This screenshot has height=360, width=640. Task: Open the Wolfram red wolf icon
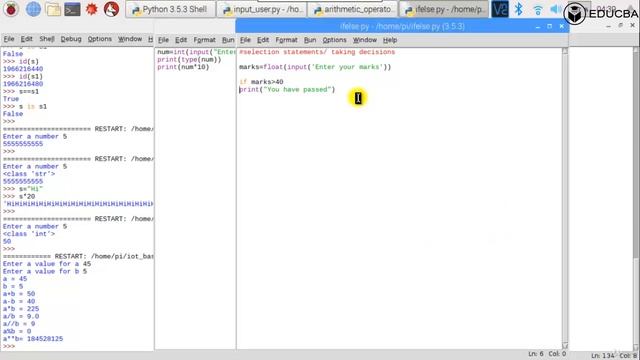tap(111, 9)
